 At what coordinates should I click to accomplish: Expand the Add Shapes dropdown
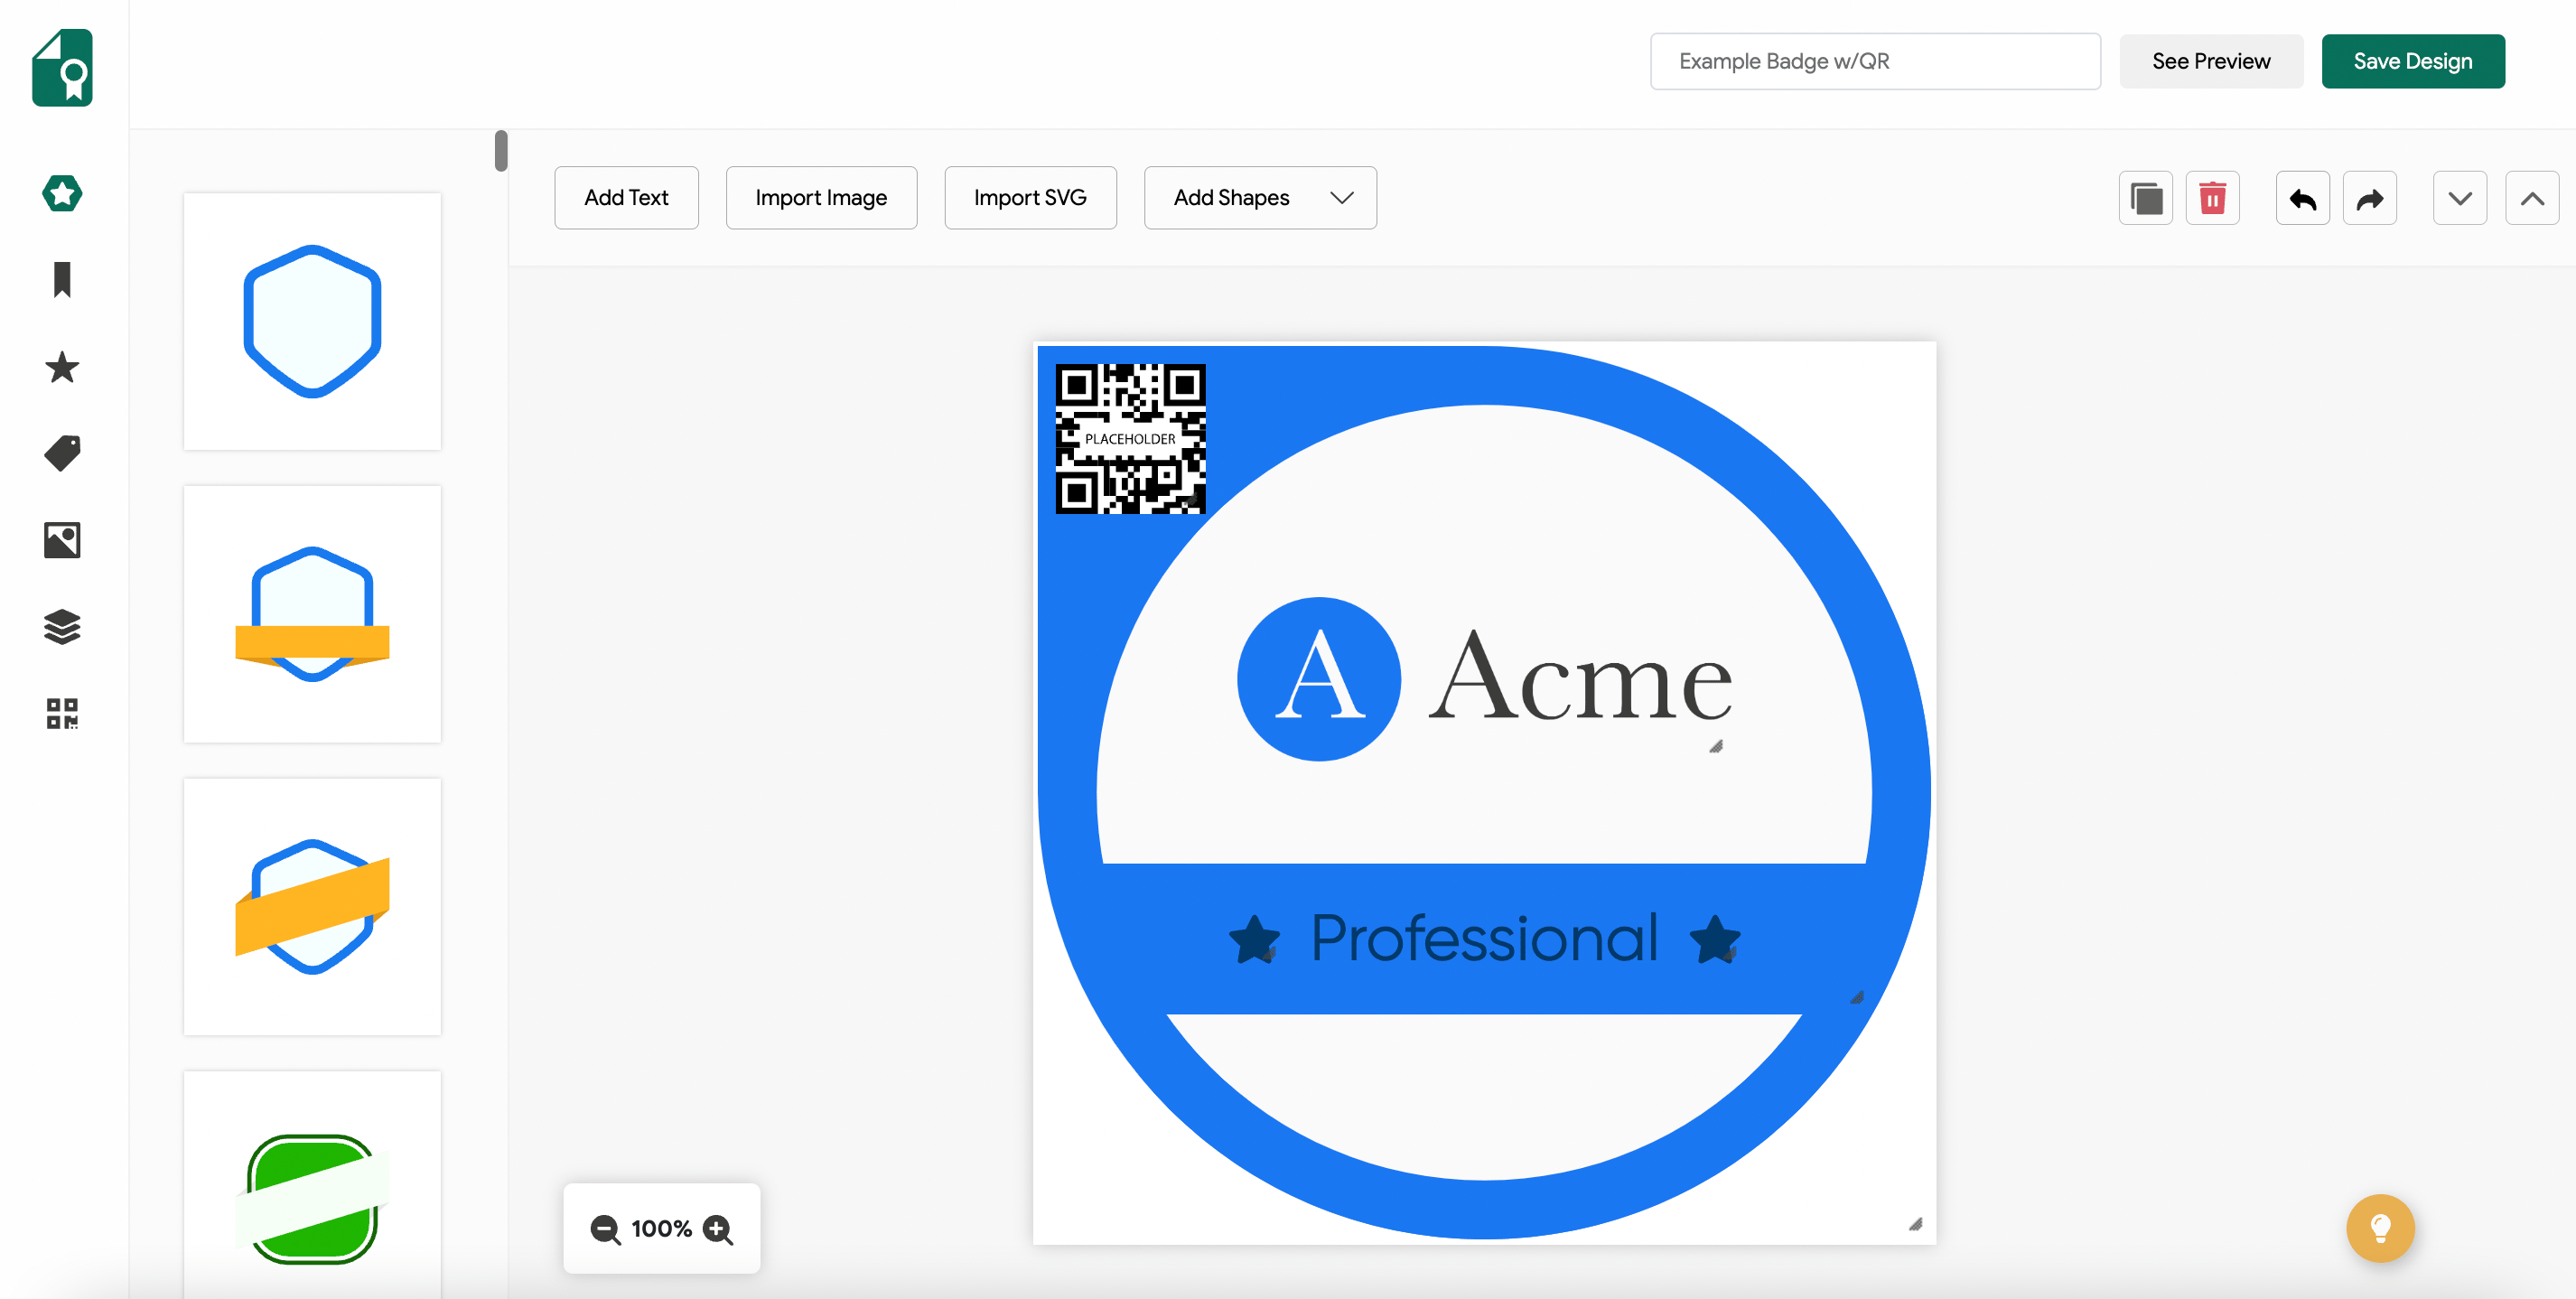tap(1259, 198)
